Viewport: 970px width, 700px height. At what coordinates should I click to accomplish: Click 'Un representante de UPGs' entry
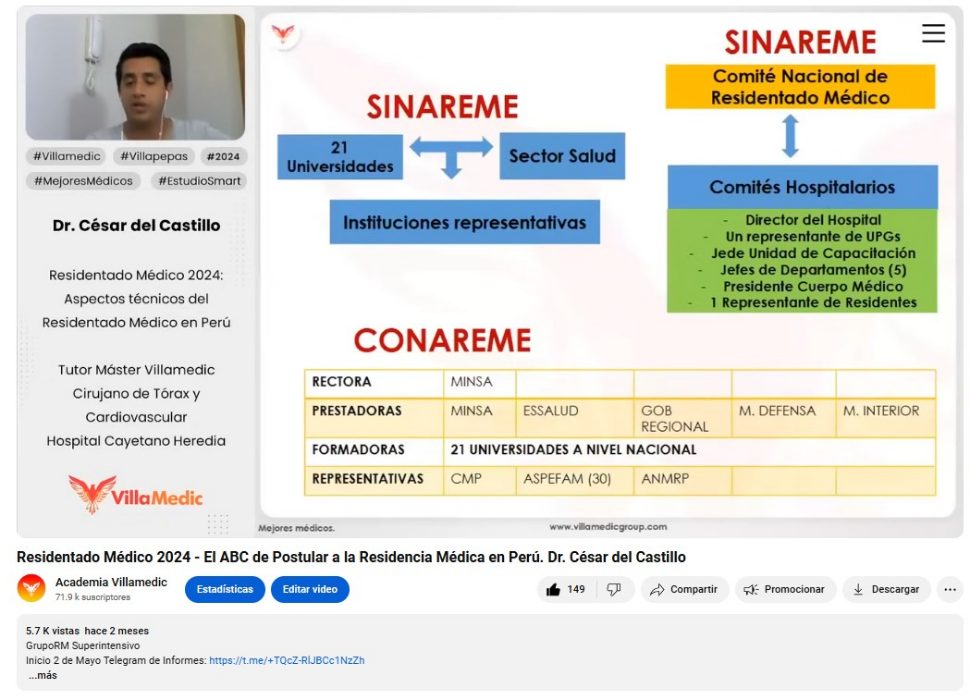[x=813, y=236]
